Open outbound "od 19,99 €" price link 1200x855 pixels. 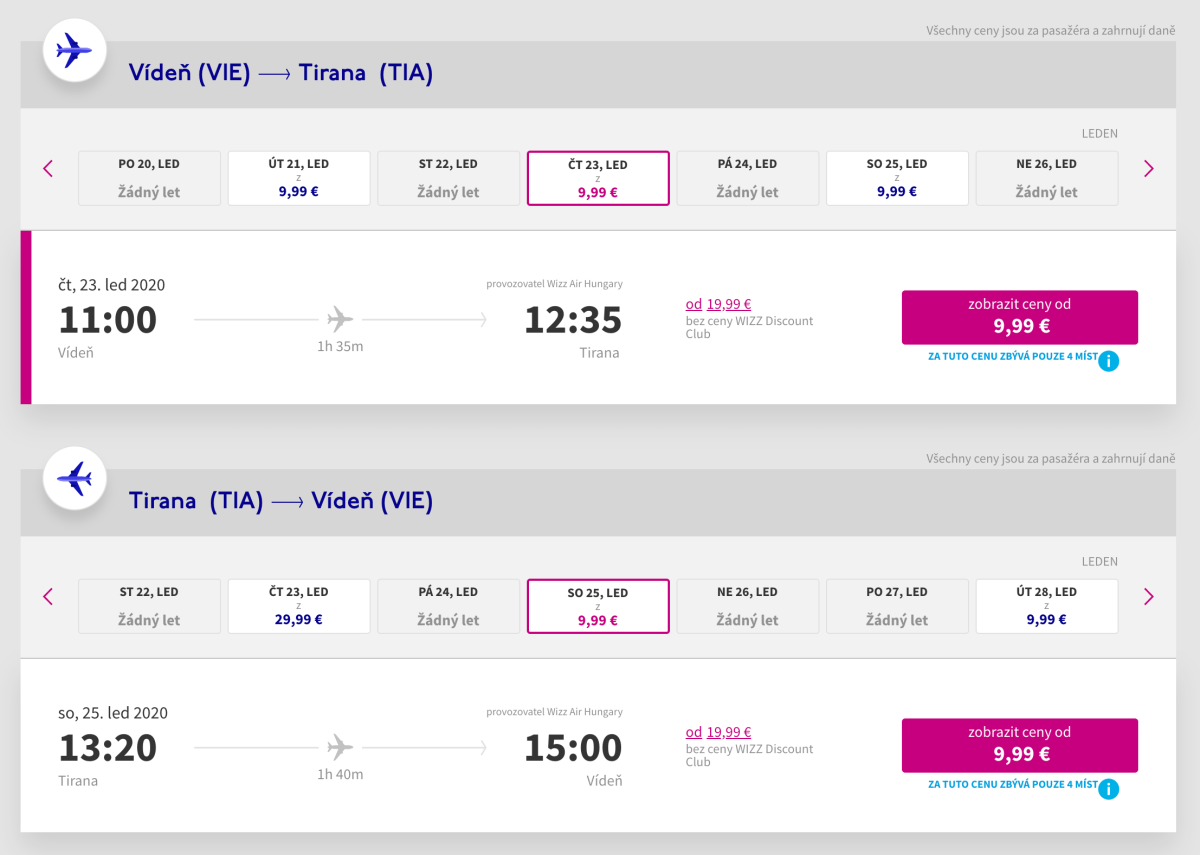click(718, 305)
